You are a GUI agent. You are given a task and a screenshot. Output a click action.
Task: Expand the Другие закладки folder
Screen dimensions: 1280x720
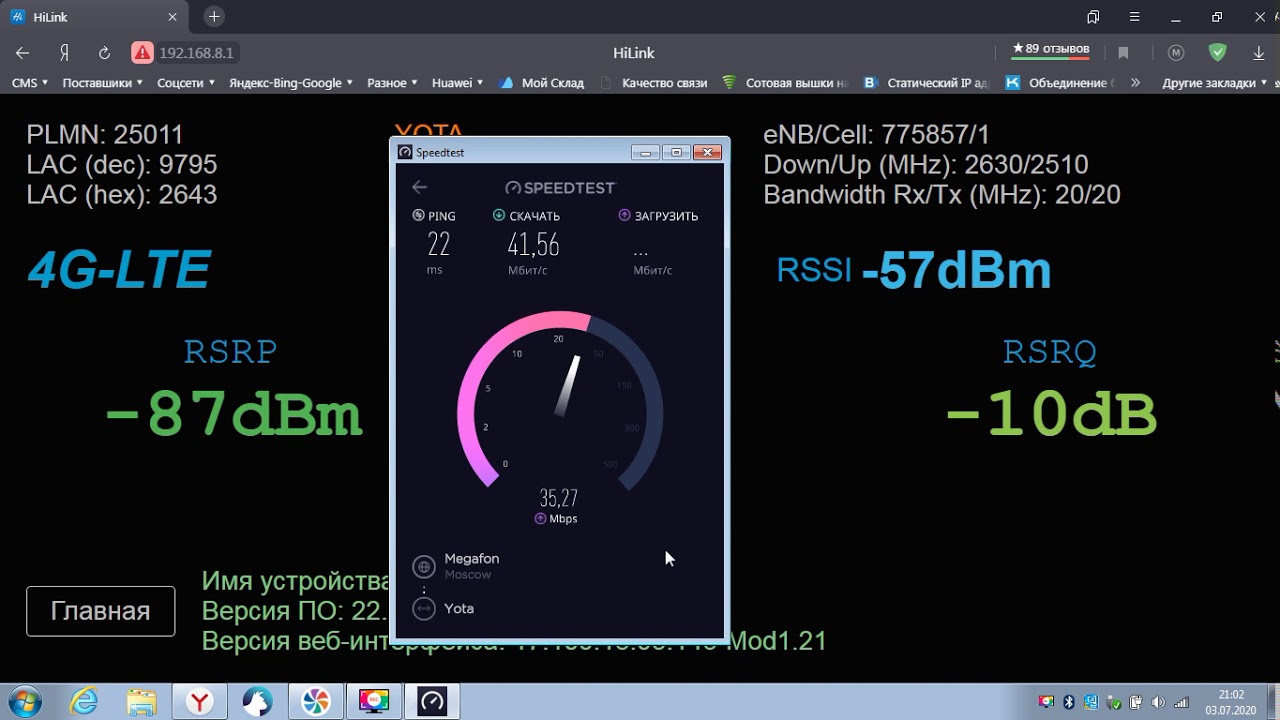click(1214, 83)
